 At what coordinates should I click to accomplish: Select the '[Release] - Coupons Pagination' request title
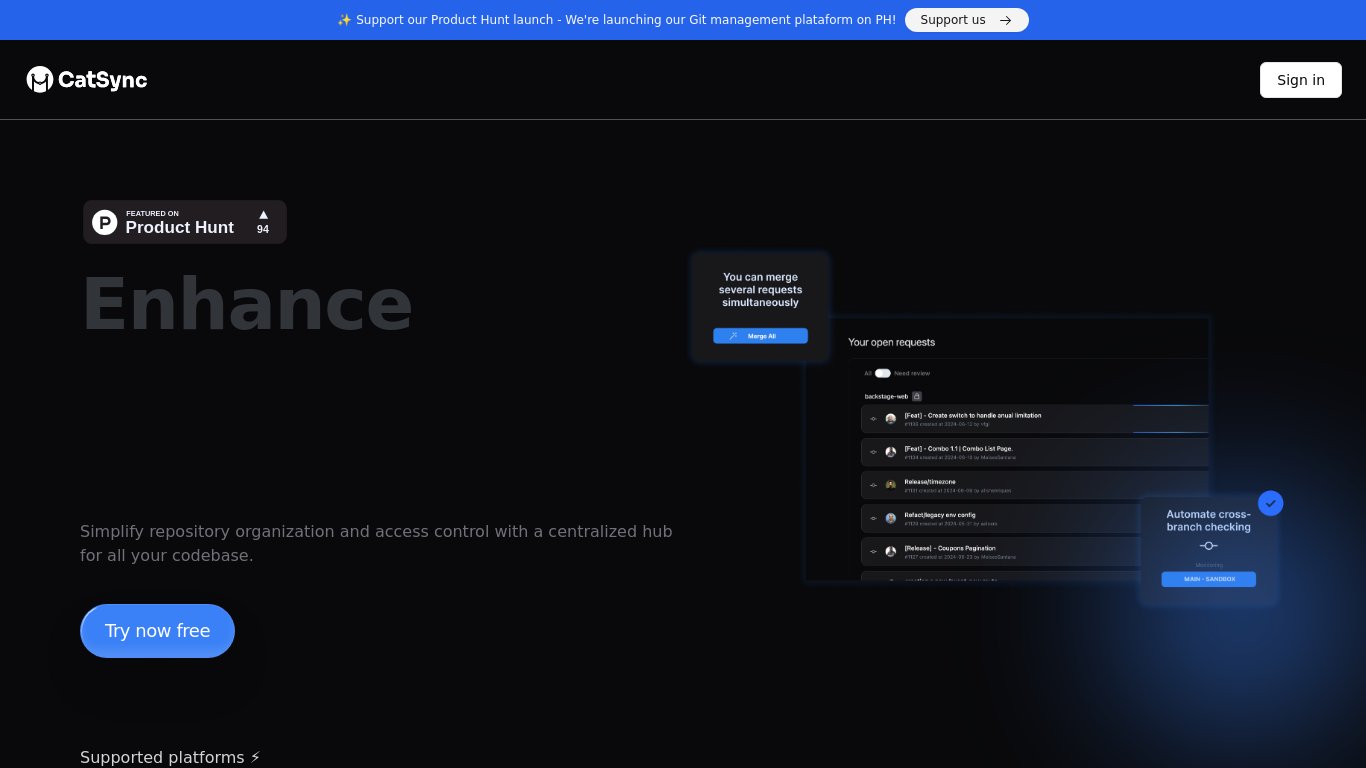click(x=950, y=548)
